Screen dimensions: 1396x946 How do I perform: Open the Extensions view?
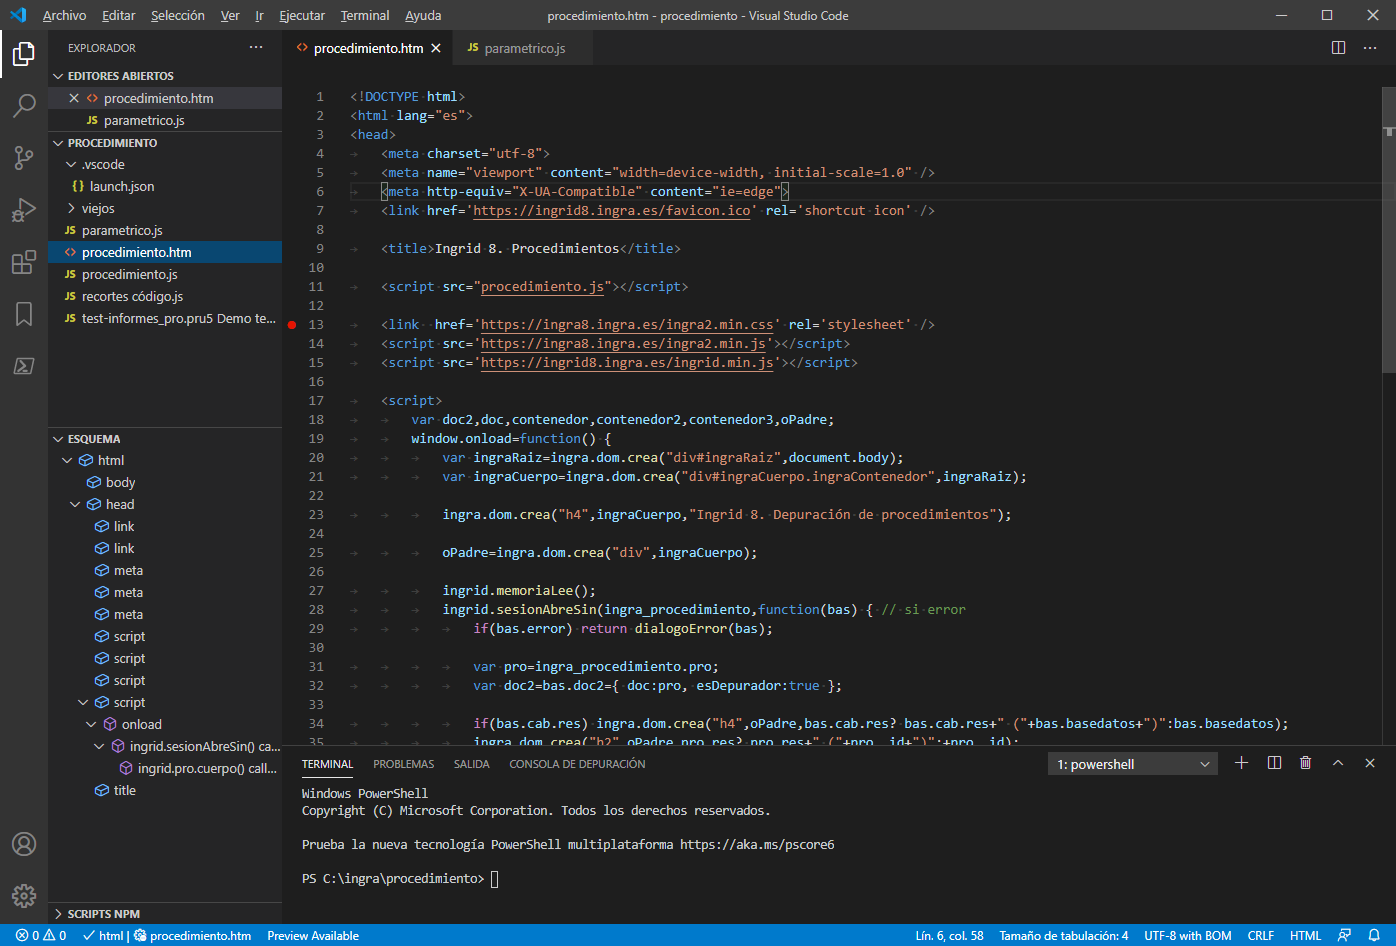24,262
